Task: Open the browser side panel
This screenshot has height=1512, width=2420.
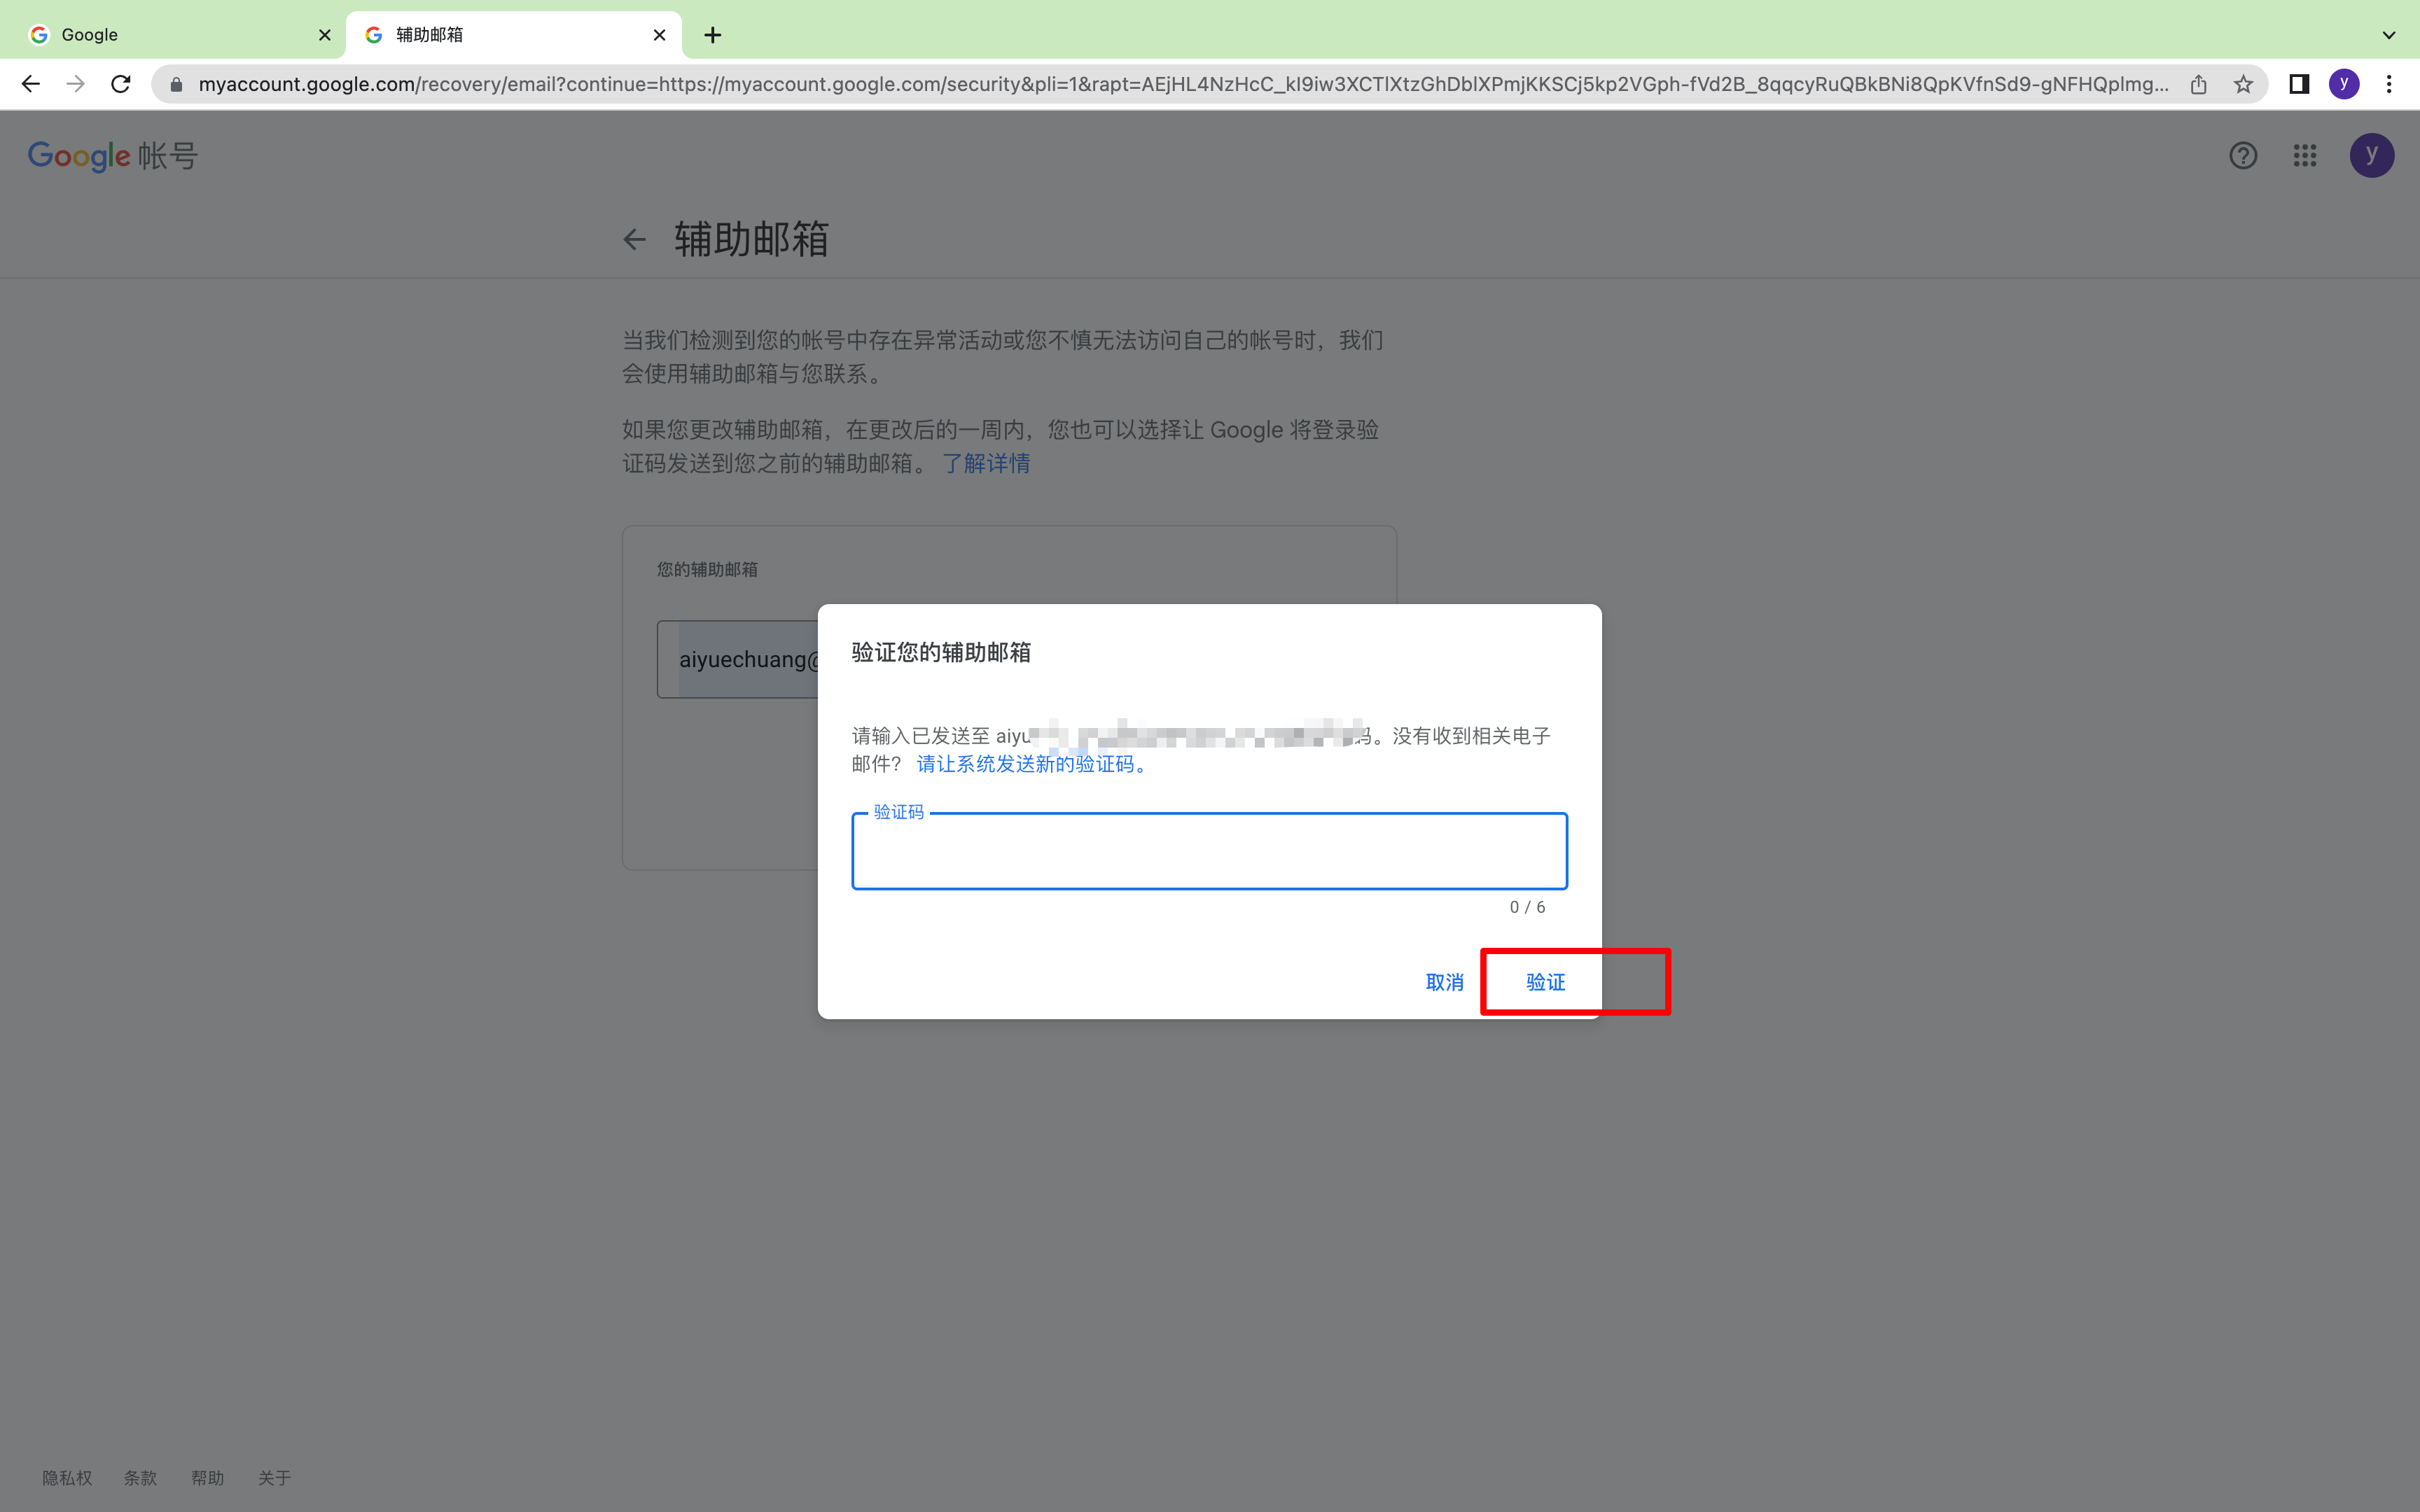Action: coord(2299,85)
